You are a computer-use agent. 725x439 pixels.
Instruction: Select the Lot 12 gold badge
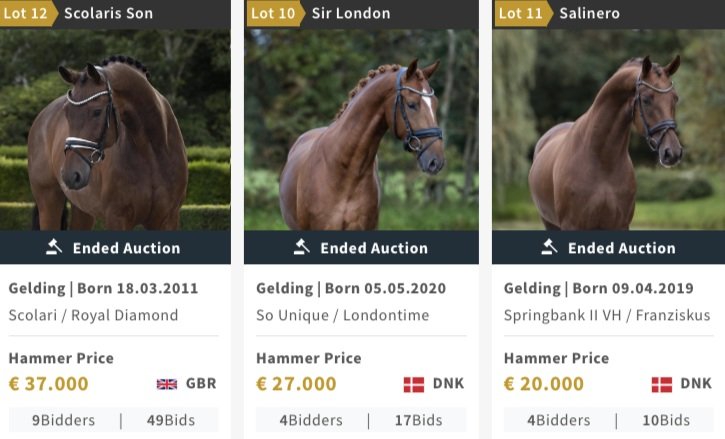[x=29, y=13]
